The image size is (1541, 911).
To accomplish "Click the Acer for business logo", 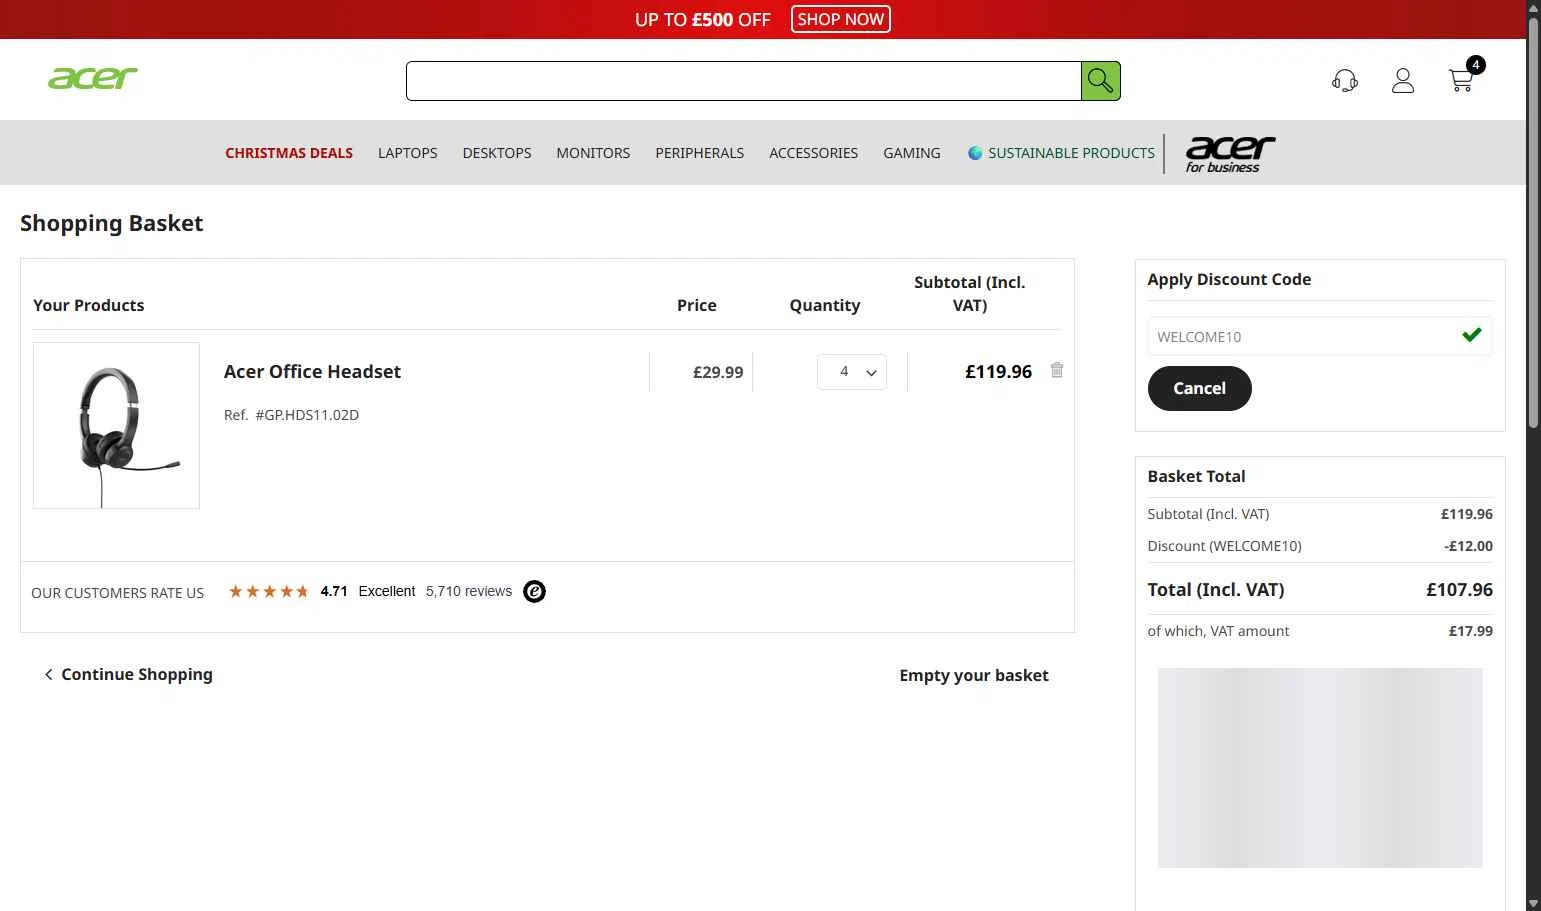I will pos(1230,154).
